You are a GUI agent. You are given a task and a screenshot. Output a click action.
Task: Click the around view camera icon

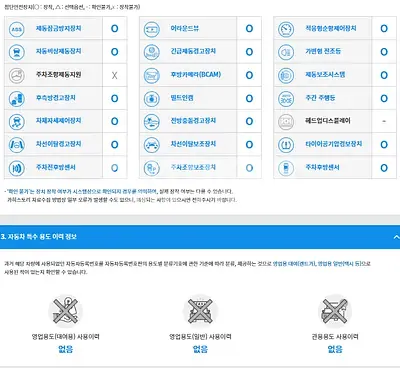click(152, 29)
